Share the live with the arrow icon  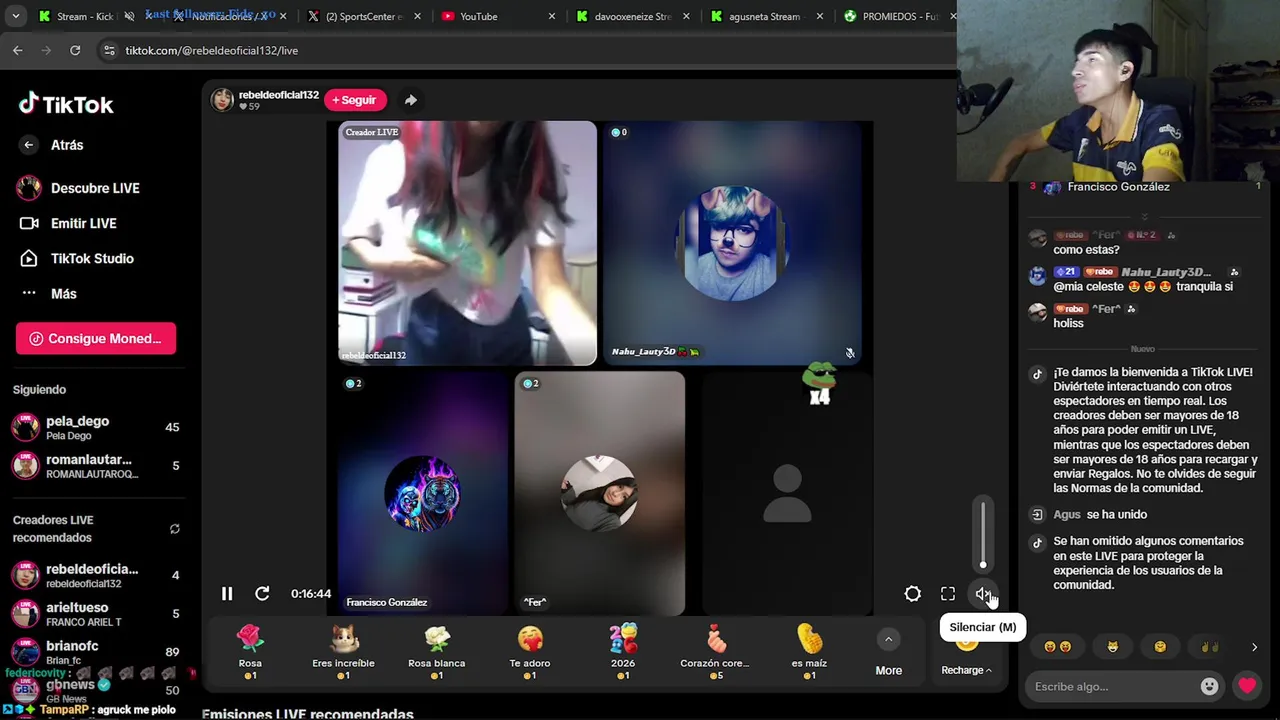[410, 100]
